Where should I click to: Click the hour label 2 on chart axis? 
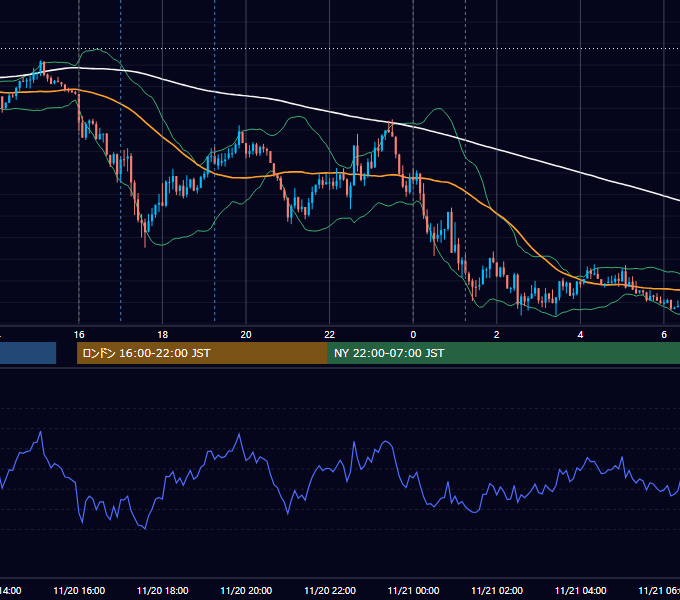click(x=497, y=335)
